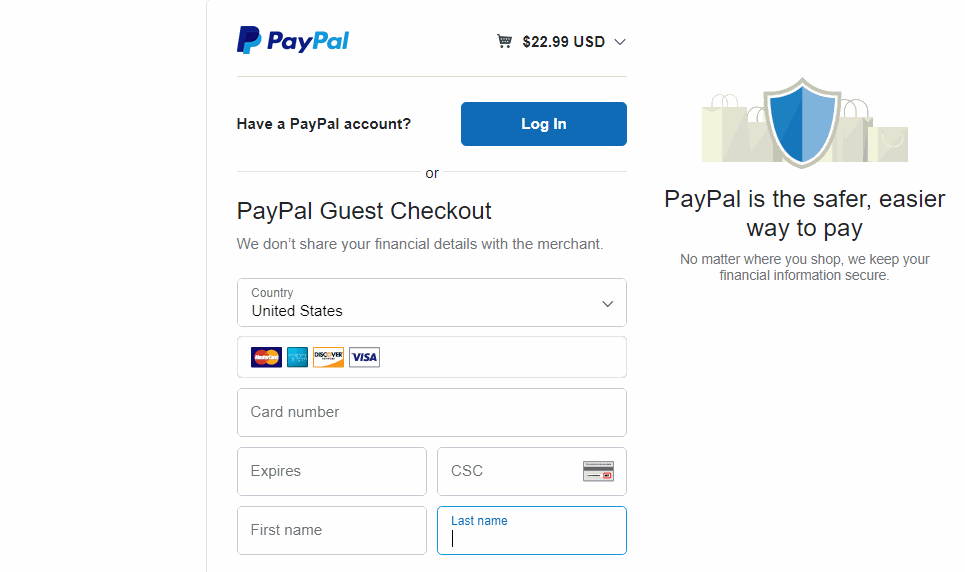This screenshot has height=572, width=965.
Task: Click the Last name field
Action: (532, 530)
